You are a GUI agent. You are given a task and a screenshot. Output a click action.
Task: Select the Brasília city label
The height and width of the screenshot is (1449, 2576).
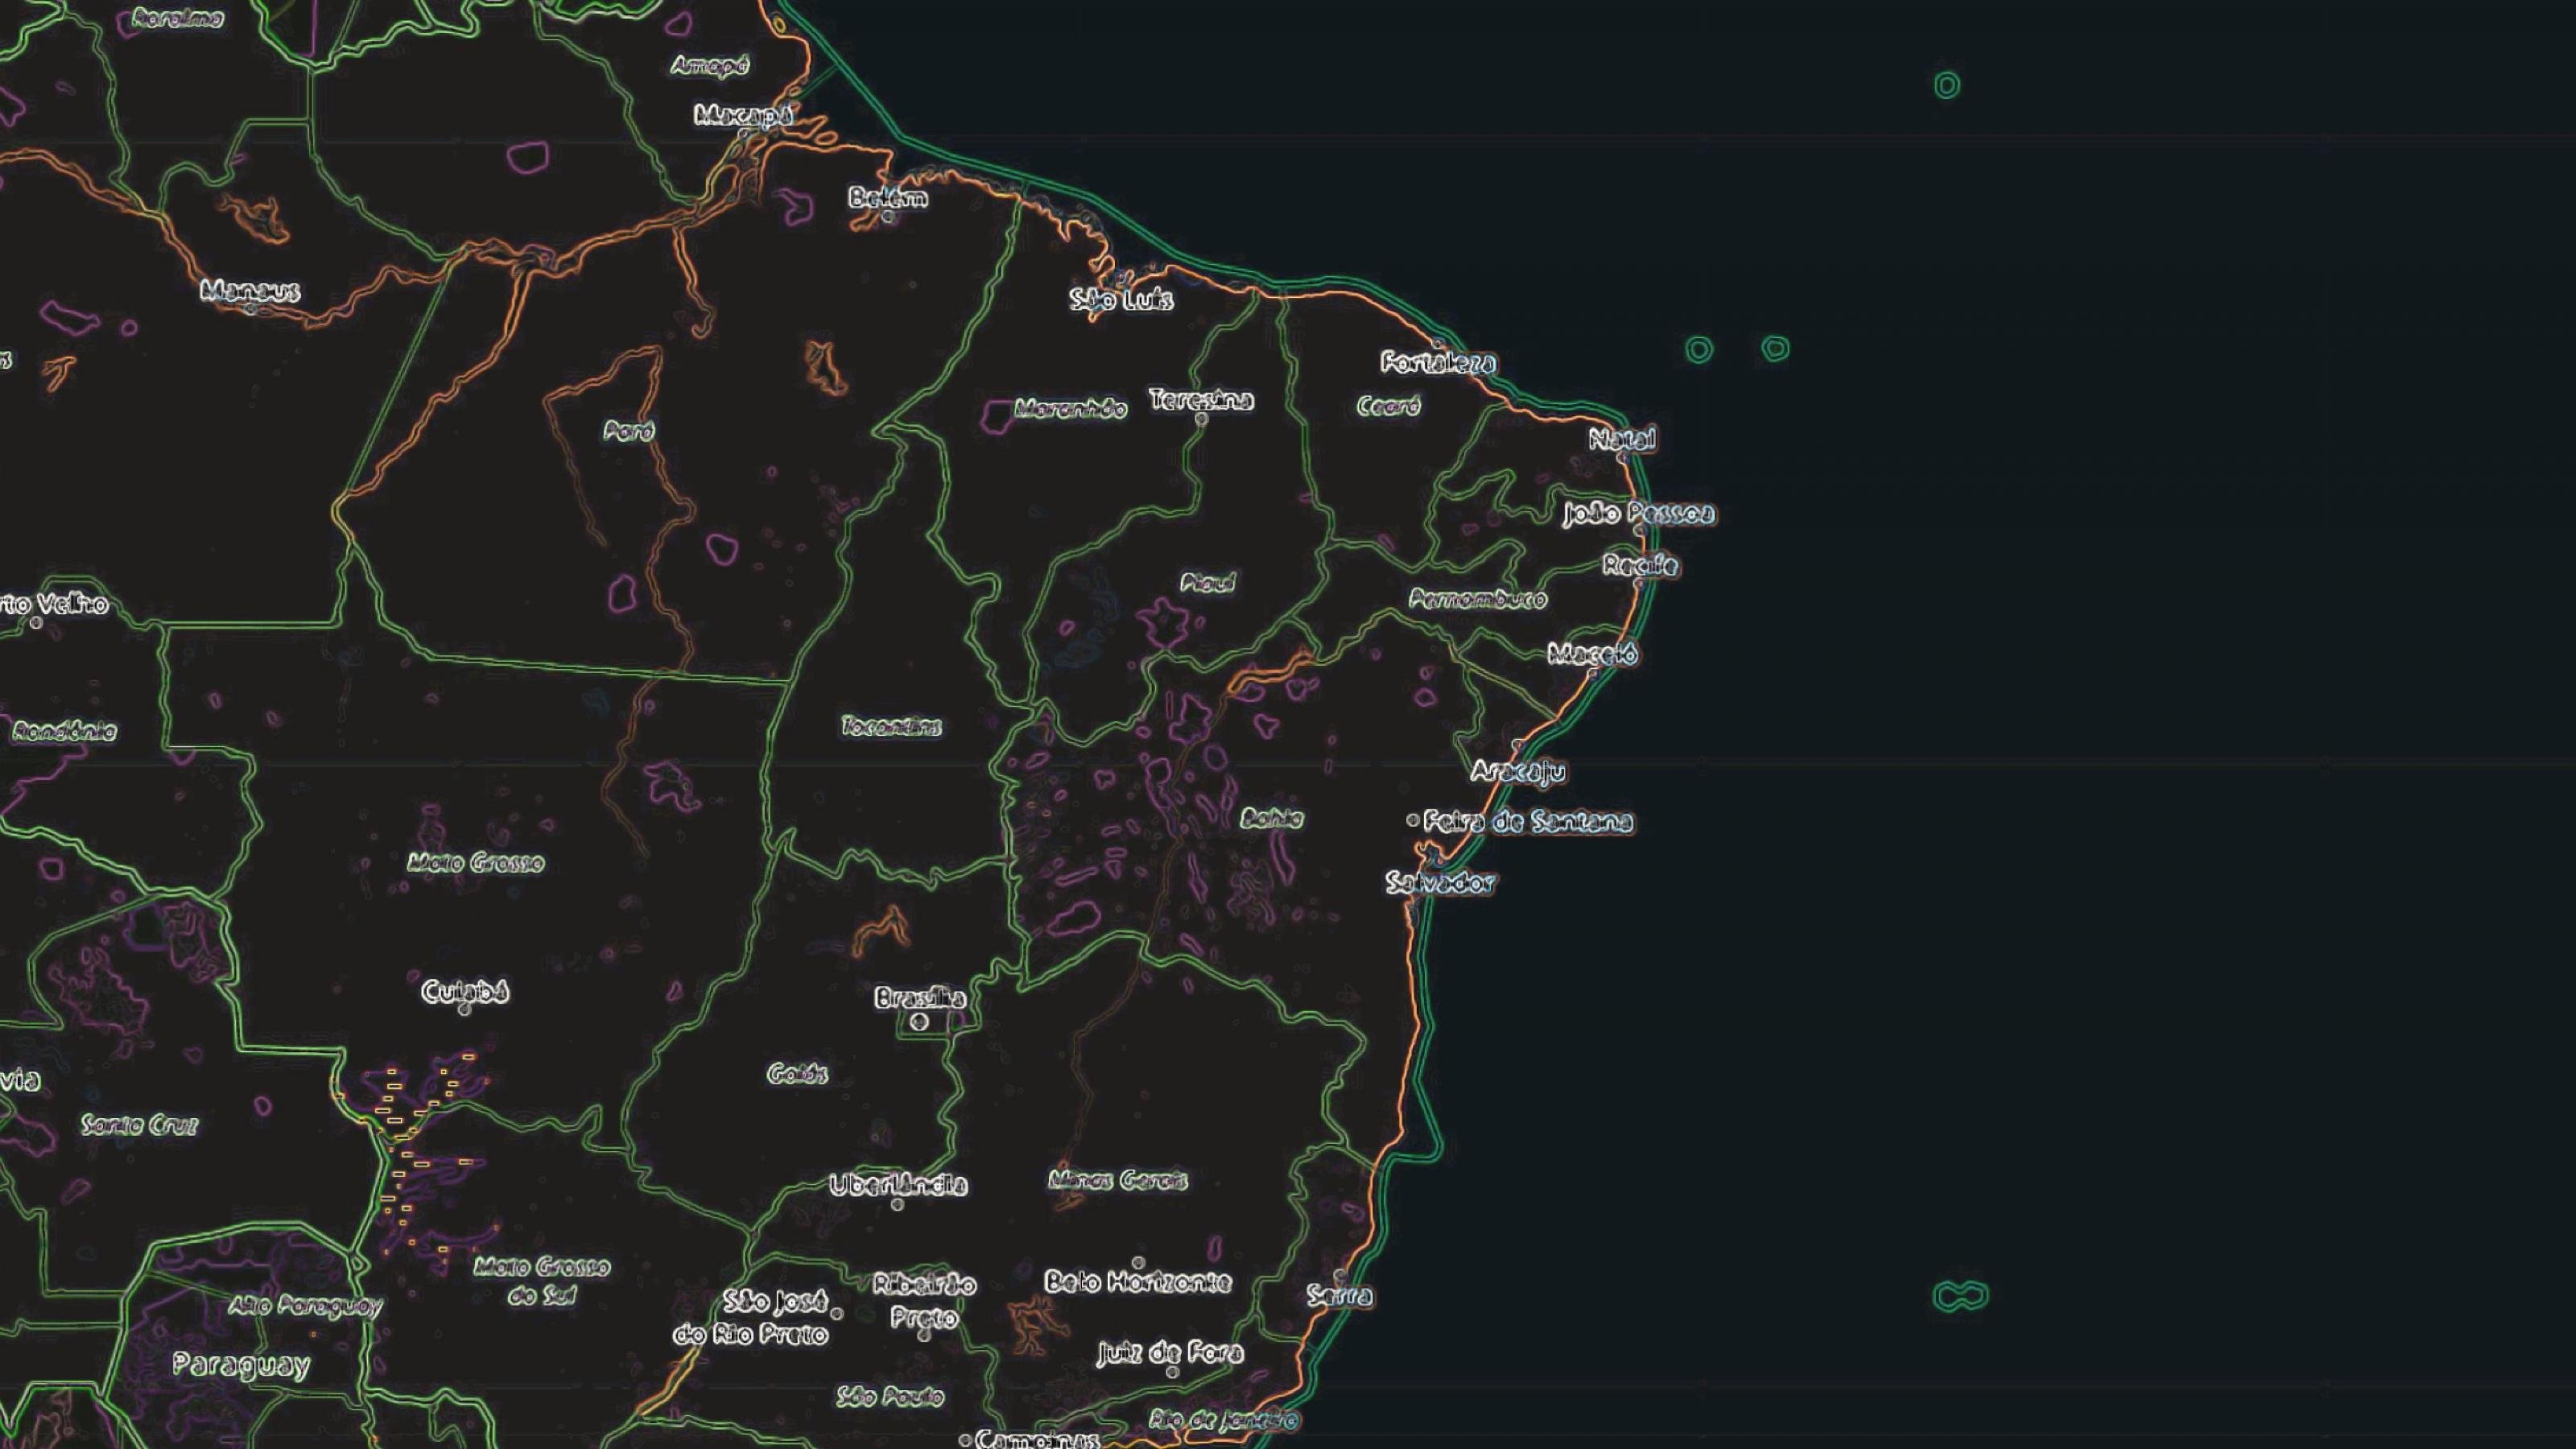coord(920,997)
